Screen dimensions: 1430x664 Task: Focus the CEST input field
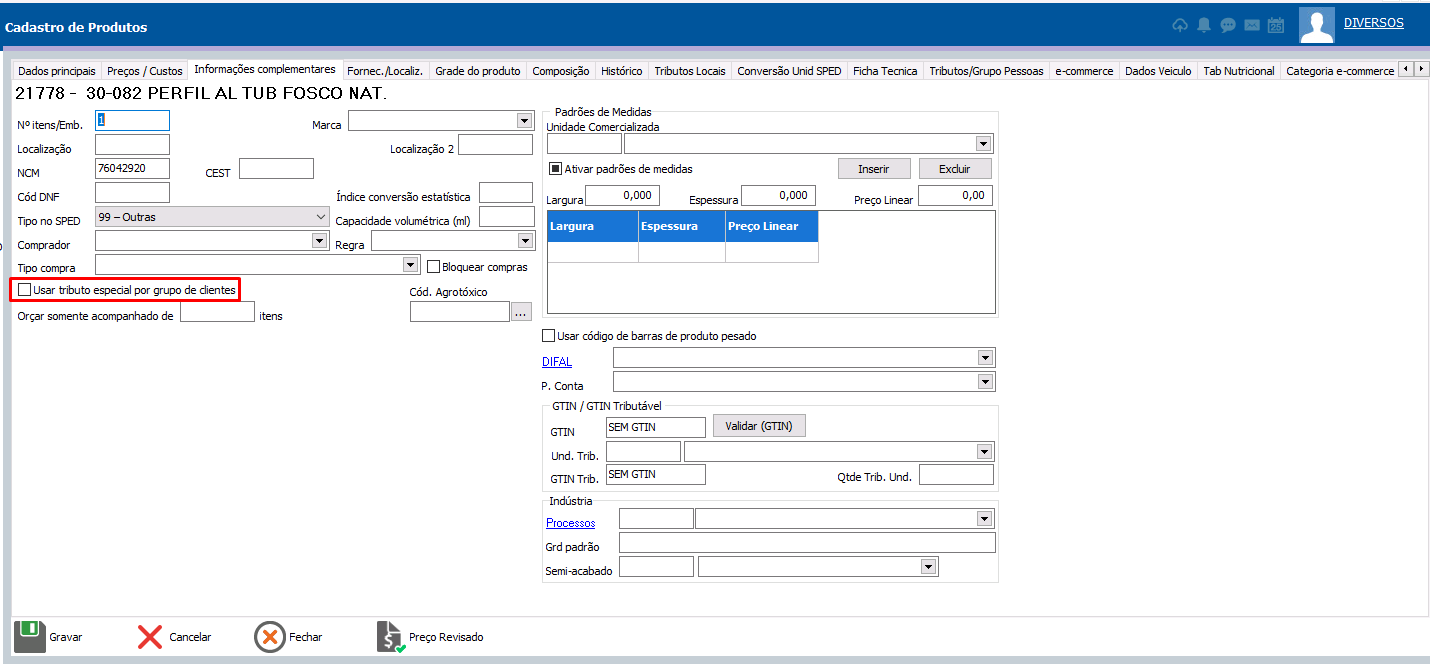[x=277, y=169]
